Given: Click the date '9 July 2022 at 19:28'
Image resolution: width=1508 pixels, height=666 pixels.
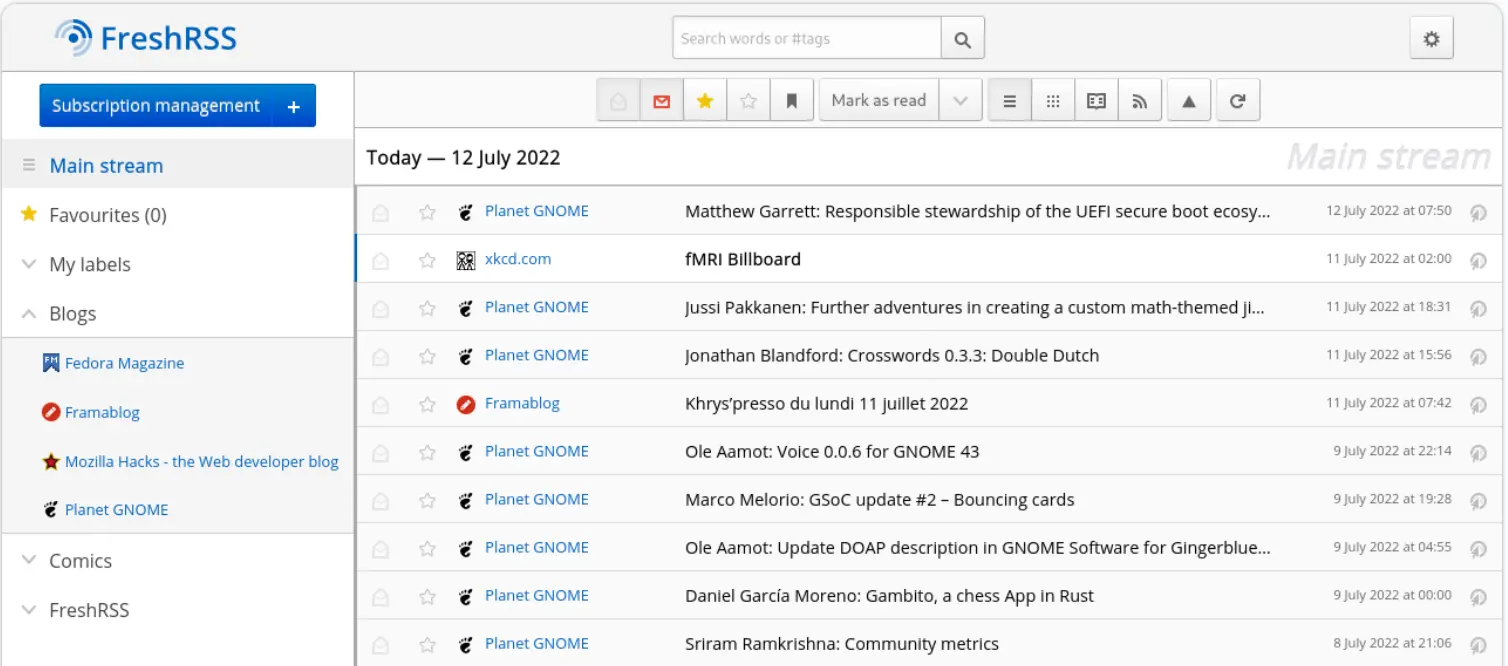Looking at the screenshot, I should click(x=1392, y=499).
